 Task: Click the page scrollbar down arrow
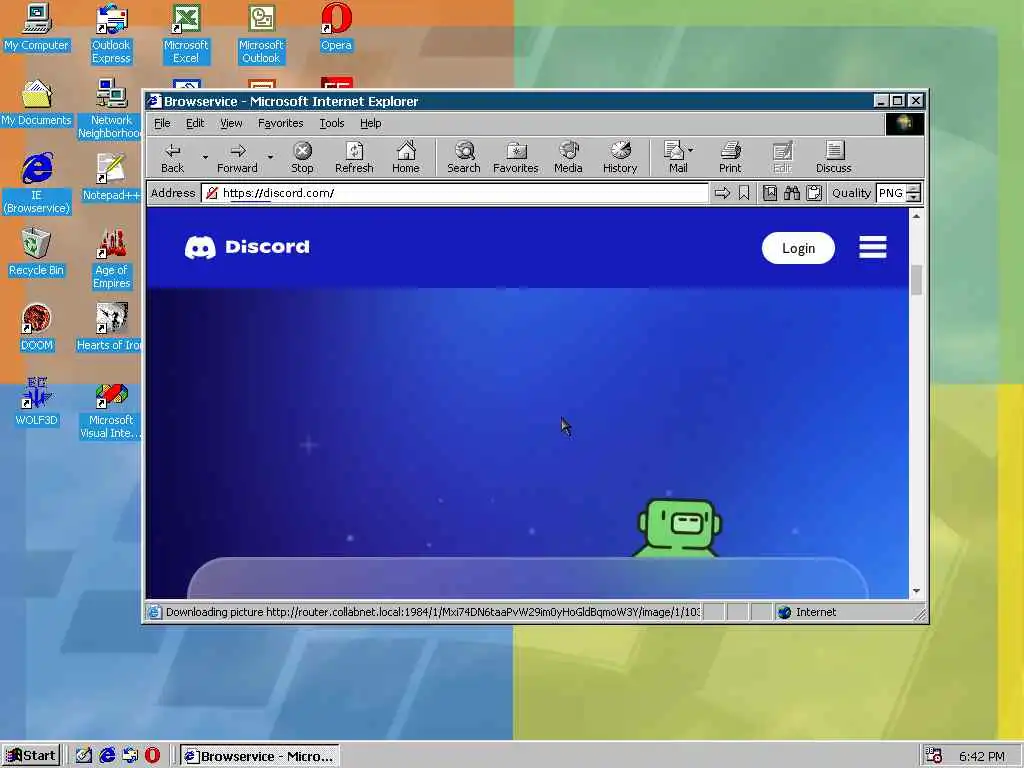point(916,591)
